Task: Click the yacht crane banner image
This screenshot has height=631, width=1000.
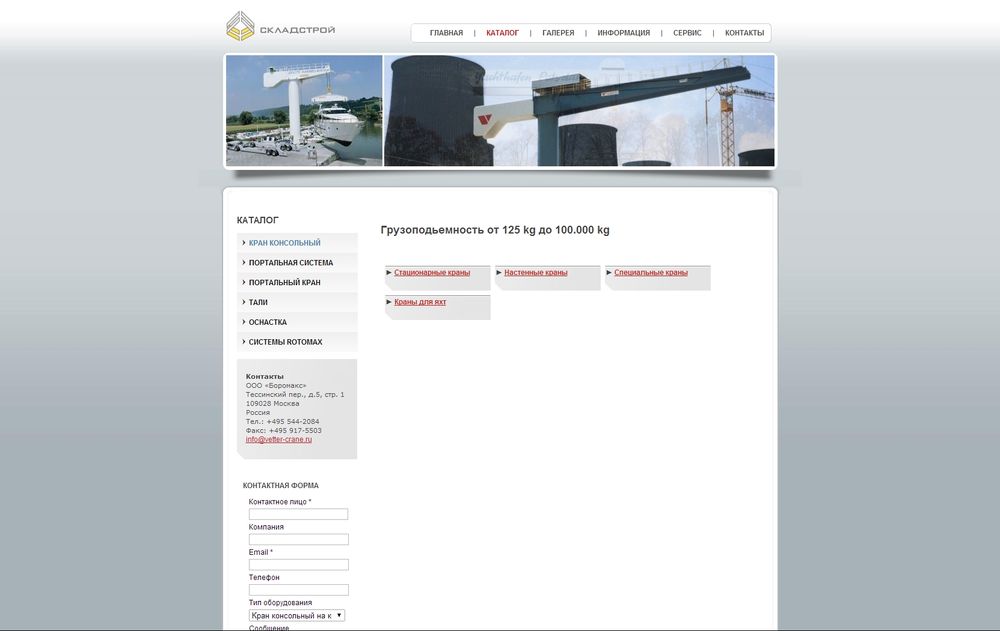Action: coord(304,110)
